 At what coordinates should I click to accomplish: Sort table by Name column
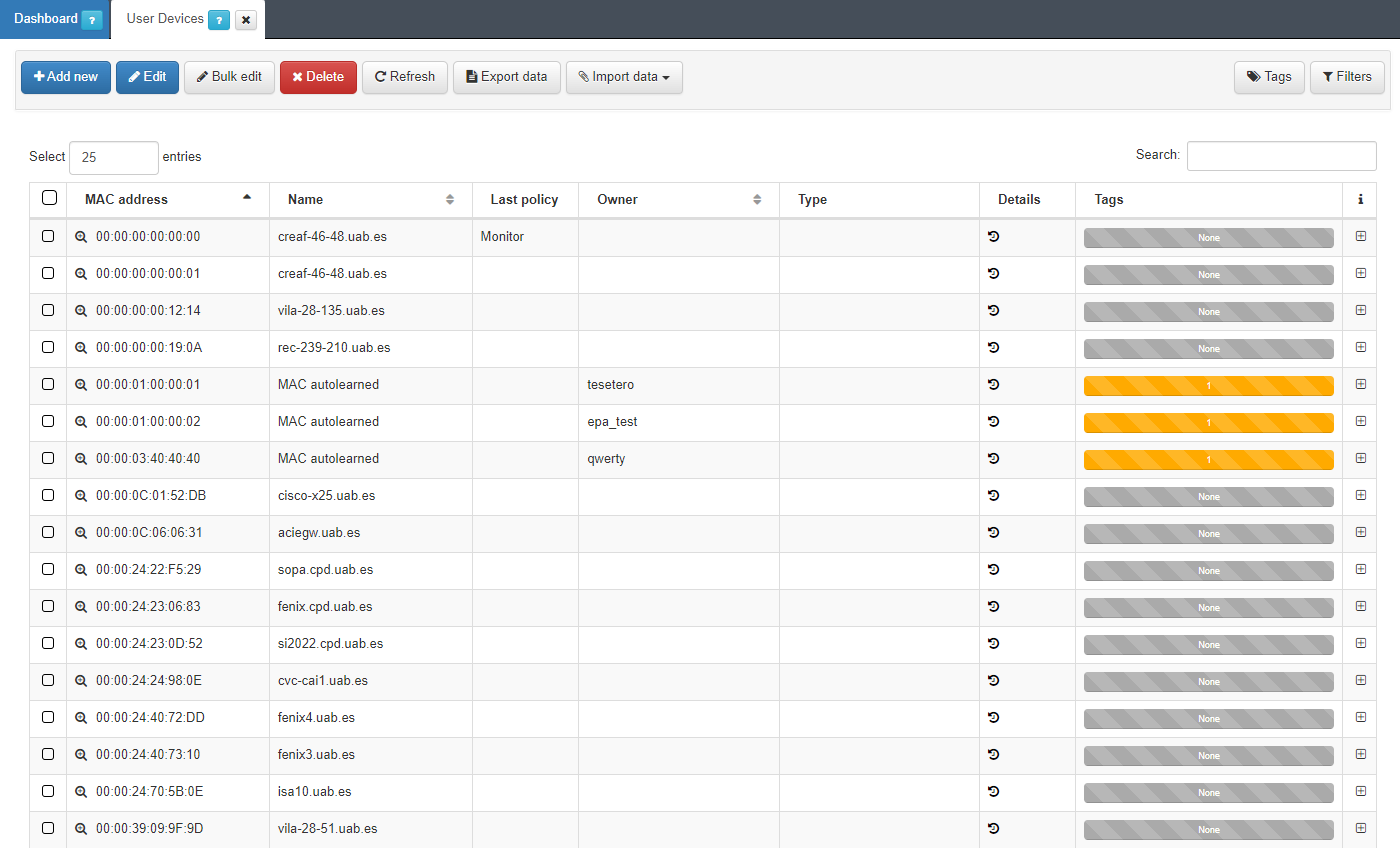(371, 200)
